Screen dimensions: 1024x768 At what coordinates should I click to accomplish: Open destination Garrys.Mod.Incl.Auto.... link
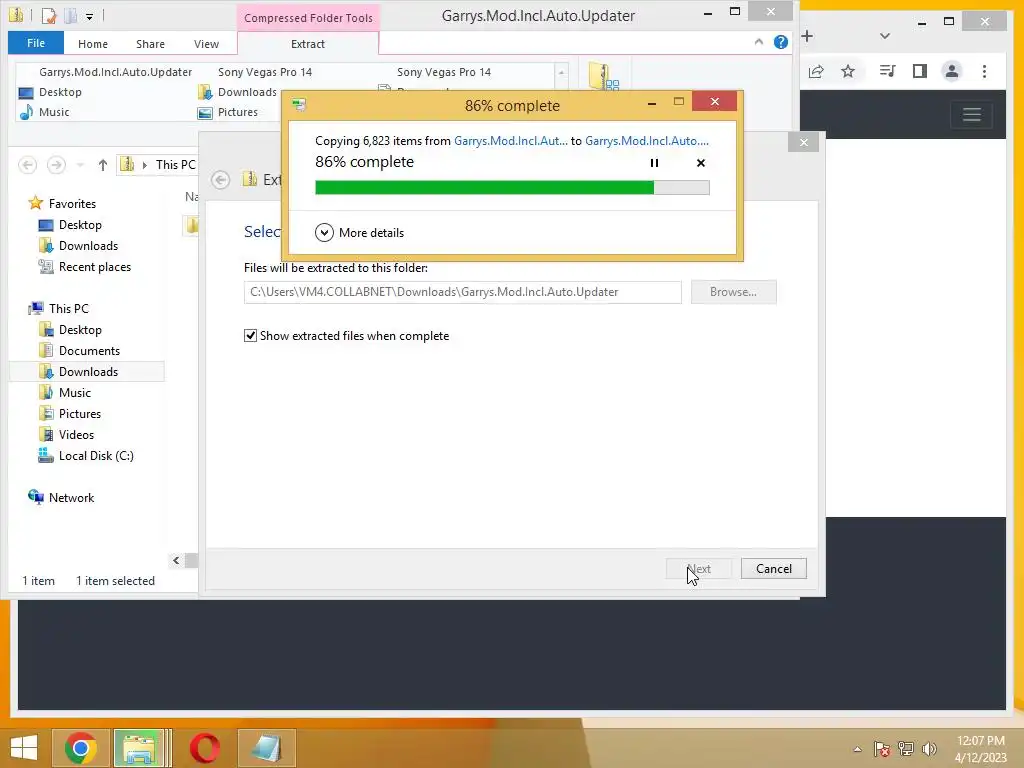pos(647,141)
